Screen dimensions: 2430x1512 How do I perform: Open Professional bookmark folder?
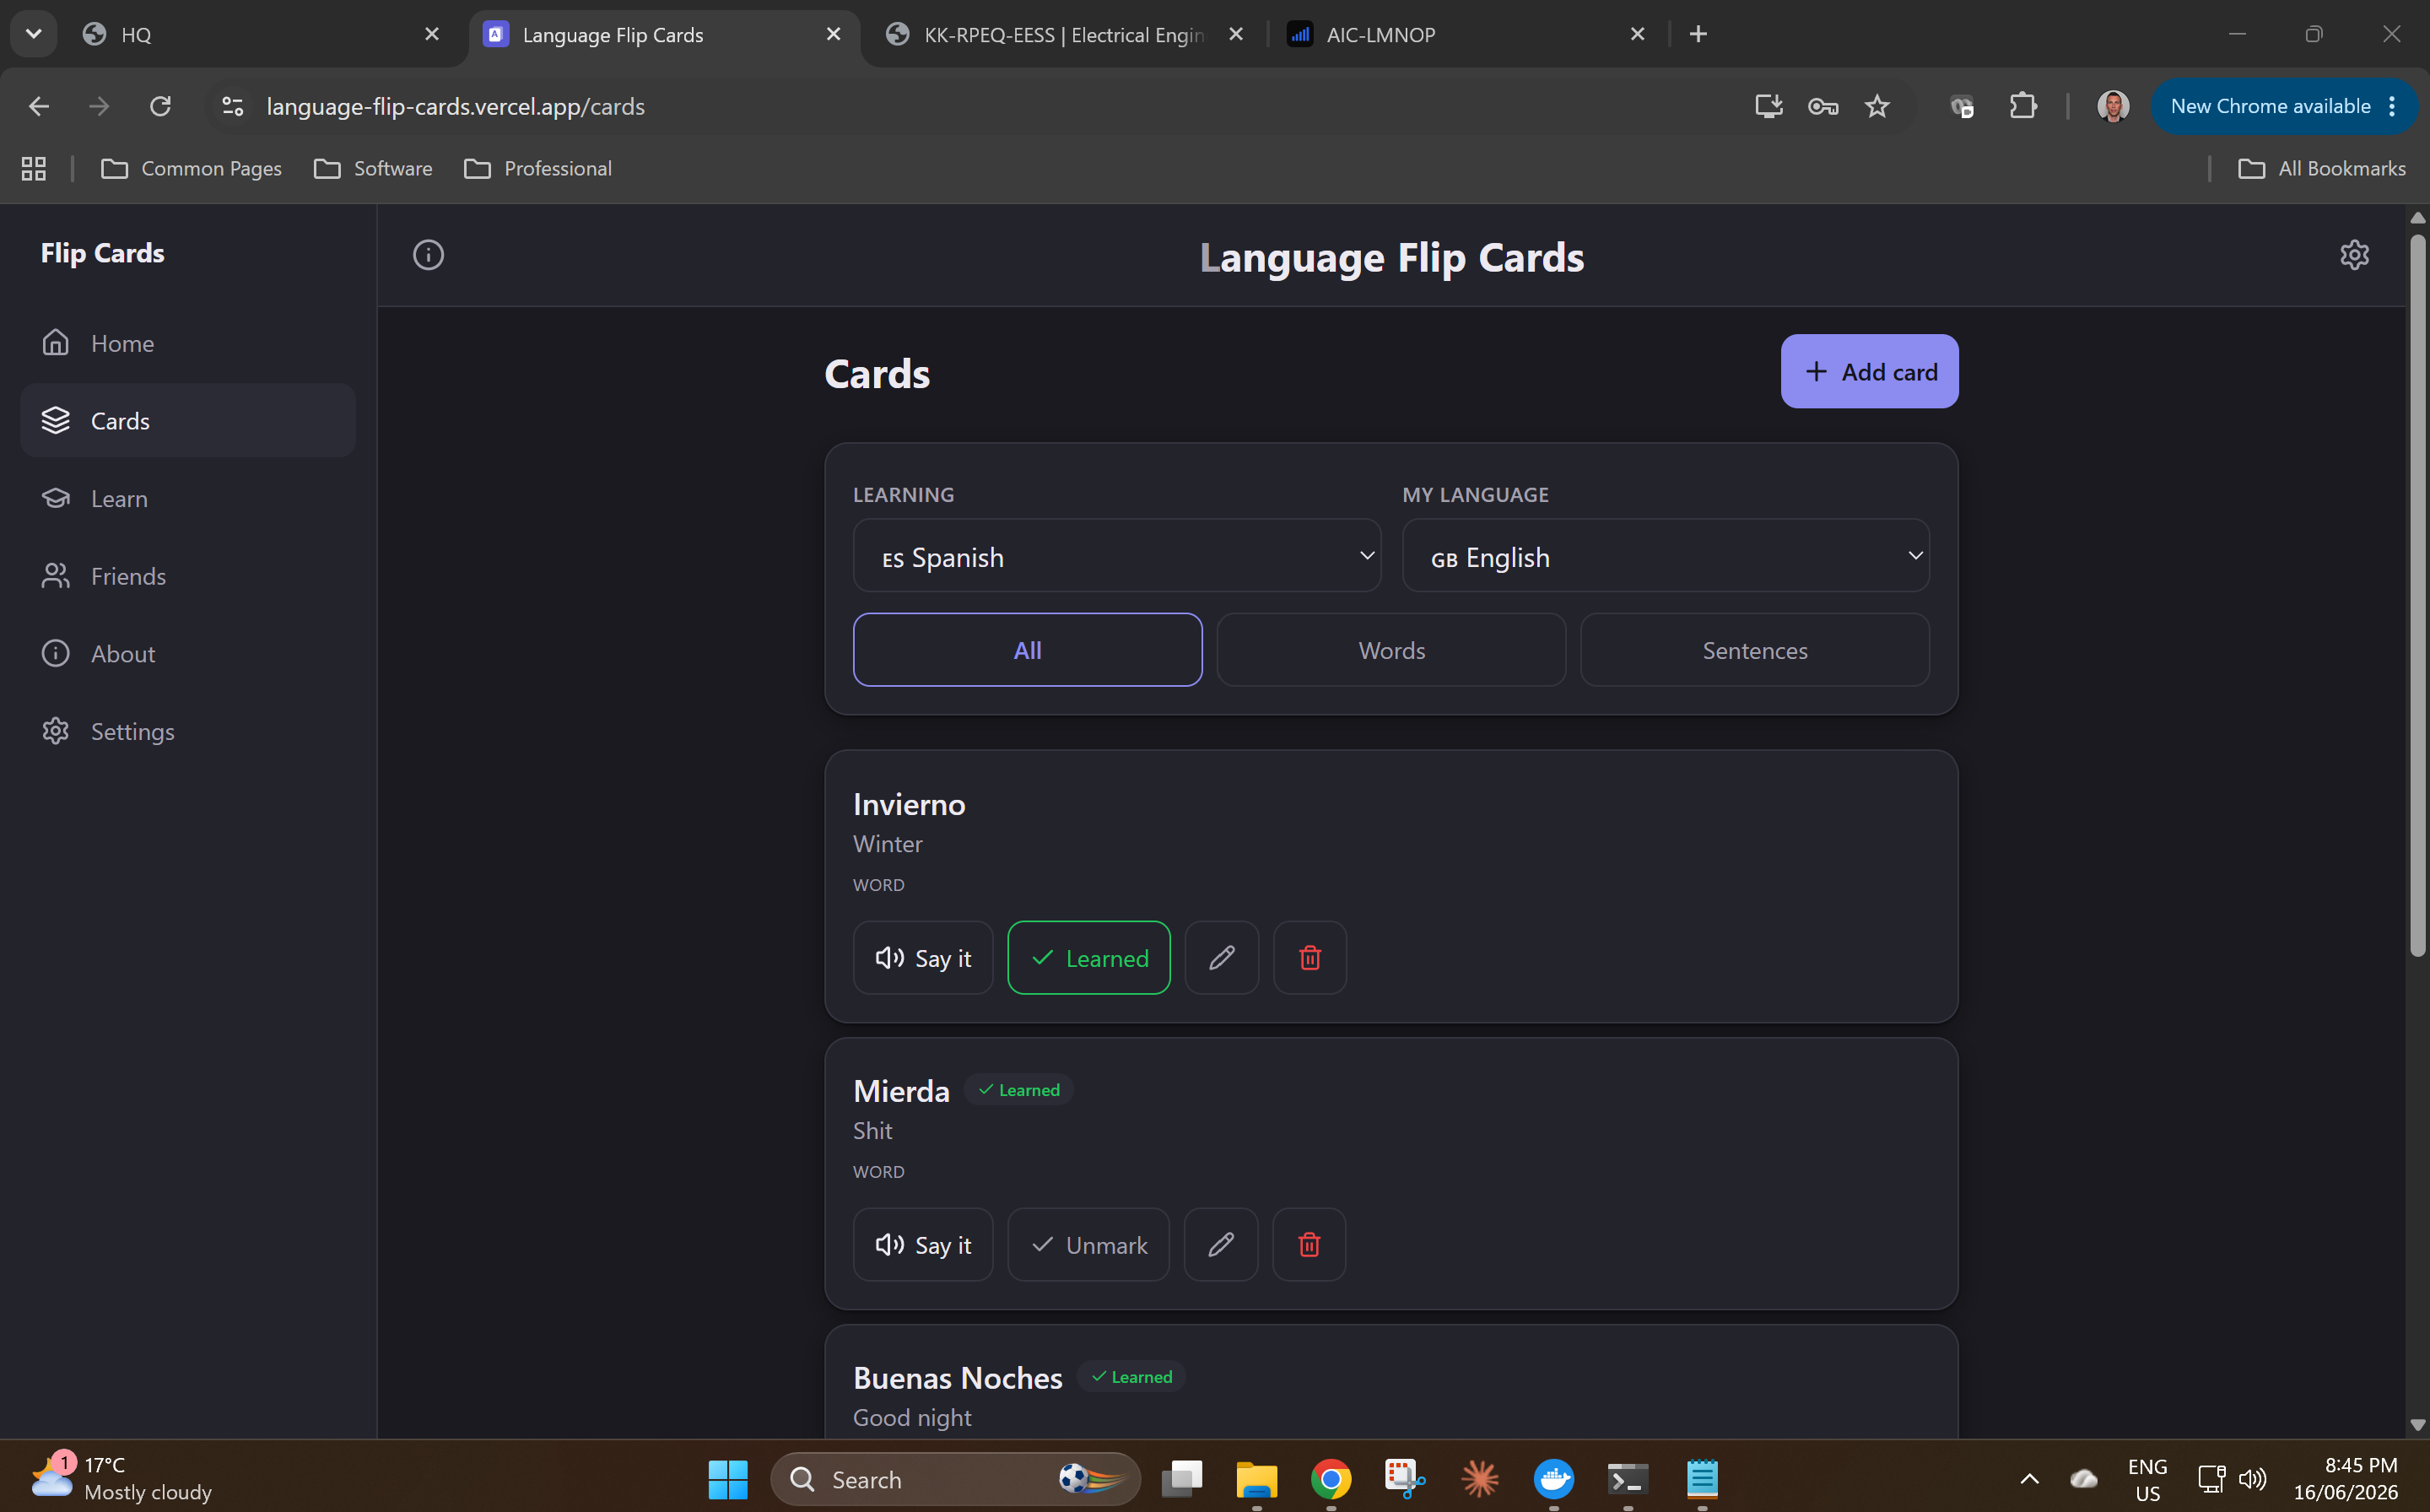(538, 168)
